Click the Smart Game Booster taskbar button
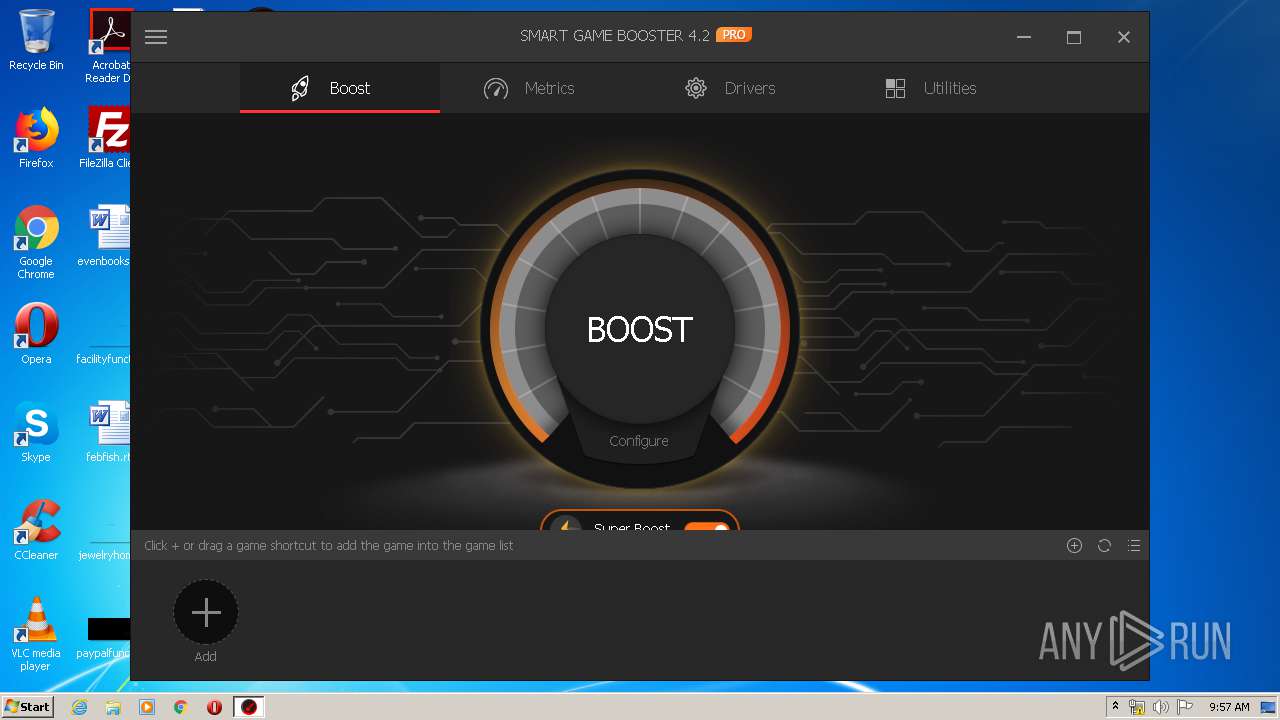This screenshot has width=1280, height=720. (249, 707)
